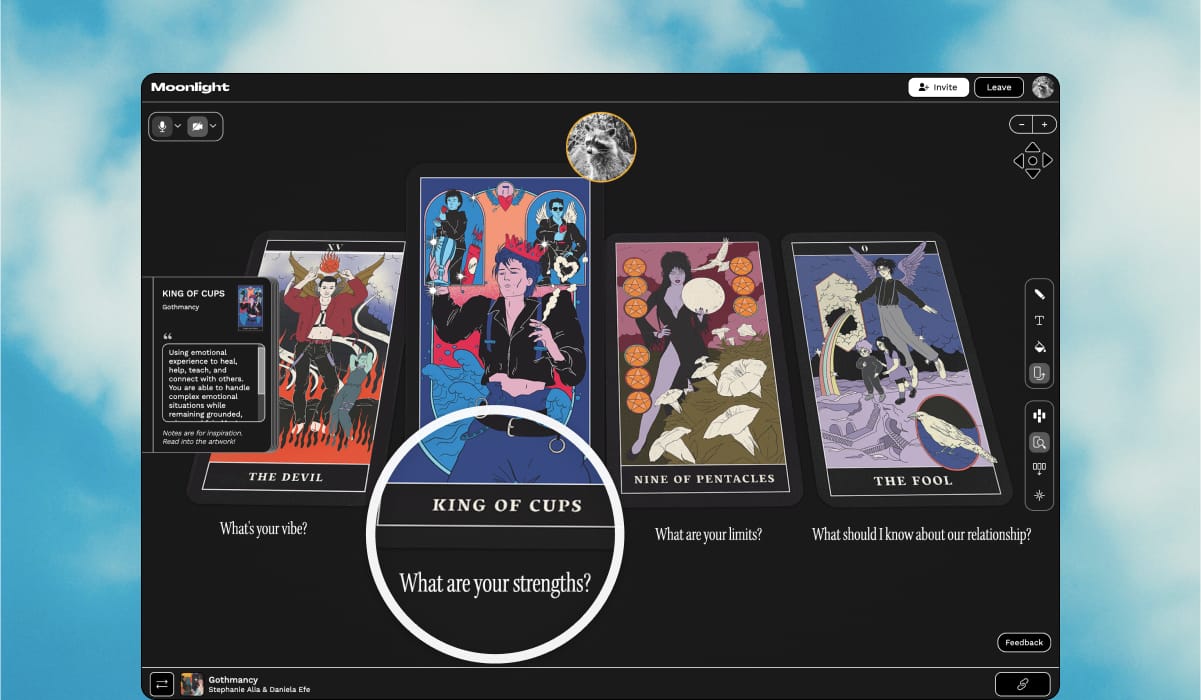Click the "What's your vibe?" prompt
The height and width of the screenshot is (700, 1201).
point(263,529)
